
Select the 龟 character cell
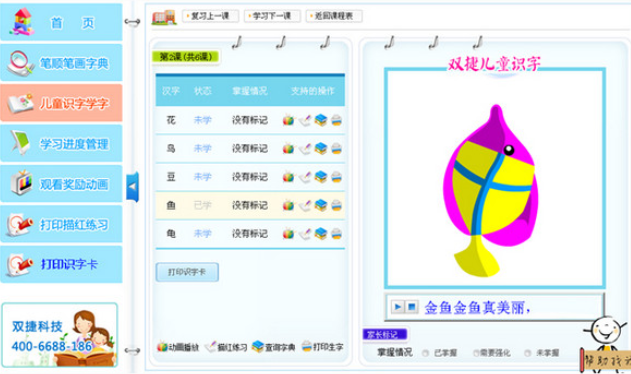pos(171,233)
